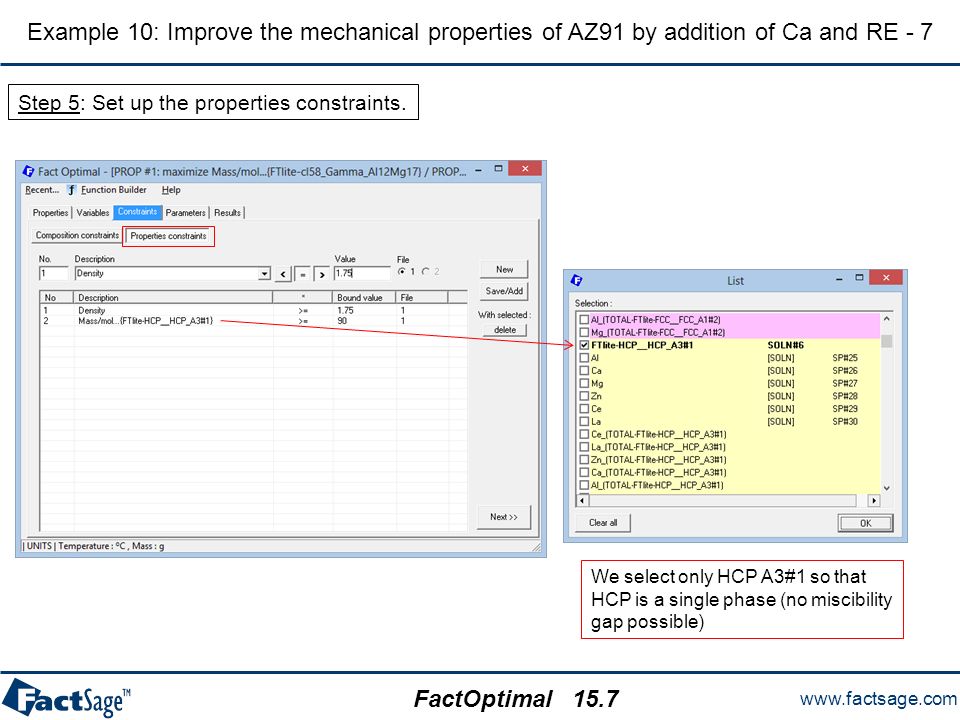Click the FactSage logo
Screen dimensions: 960x720
tap(65, 698)
